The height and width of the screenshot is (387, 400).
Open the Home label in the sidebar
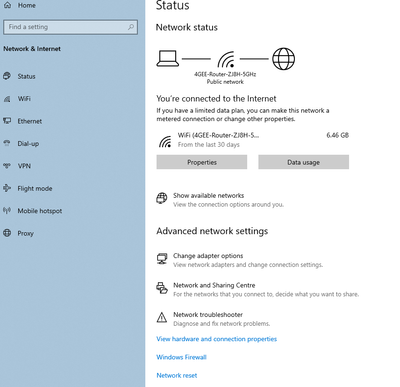tap(26, 5)
